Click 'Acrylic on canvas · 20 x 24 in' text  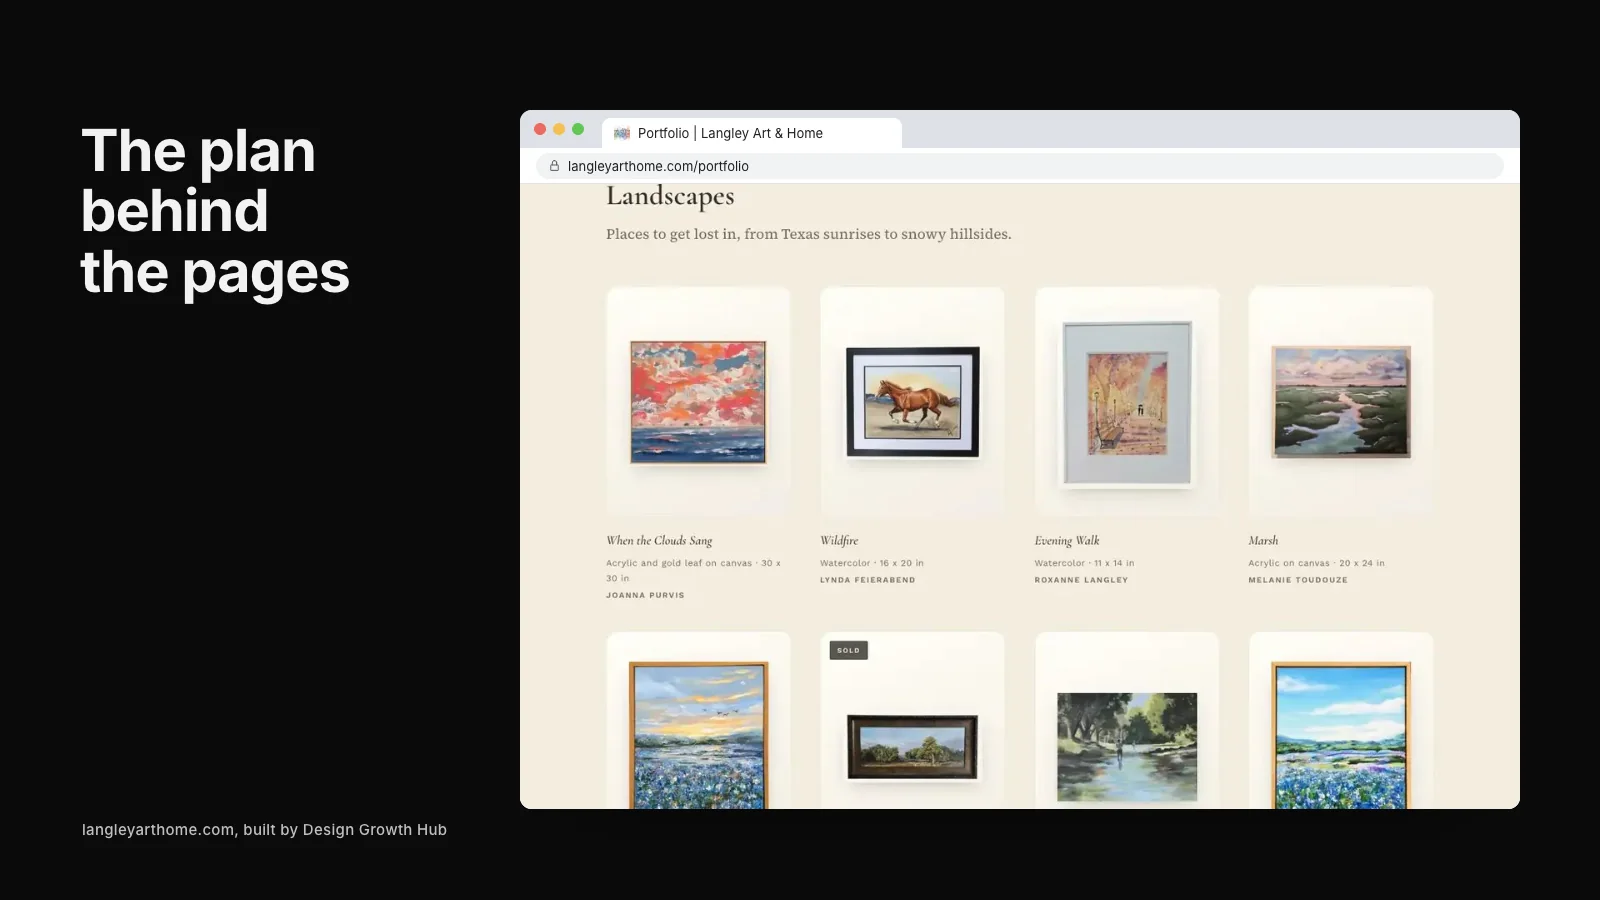pyautogui.click(x=1316, y=563)
